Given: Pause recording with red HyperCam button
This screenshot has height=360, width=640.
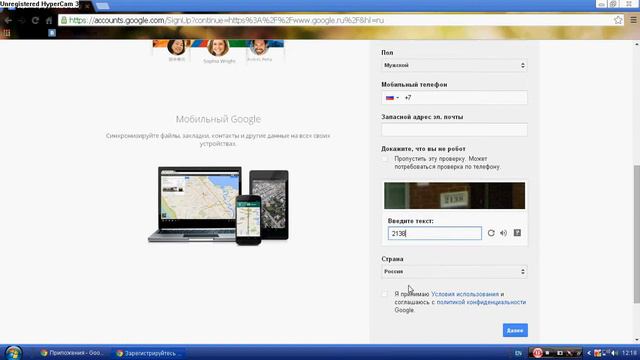Looking at the screenshot, I should point(537,353).
